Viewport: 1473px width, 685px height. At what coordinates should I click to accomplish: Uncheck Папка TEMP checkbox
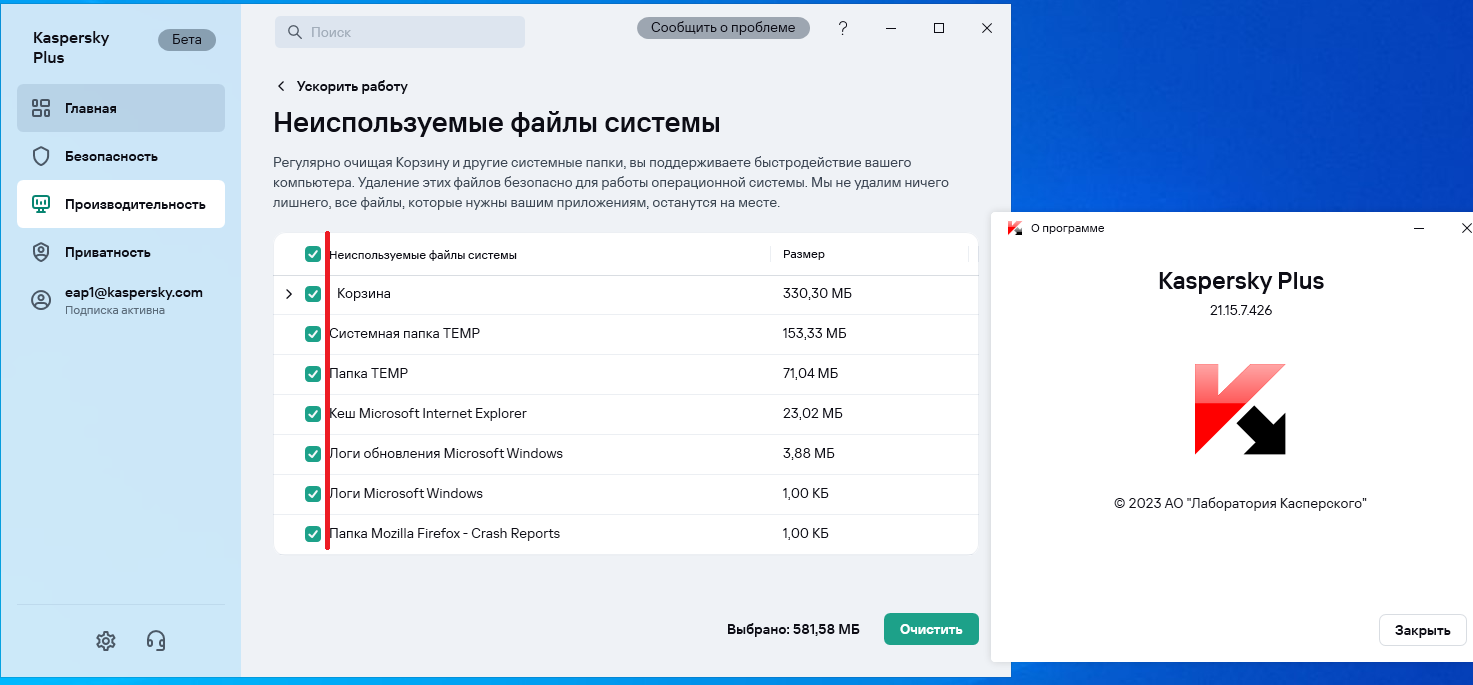(313, 374)
